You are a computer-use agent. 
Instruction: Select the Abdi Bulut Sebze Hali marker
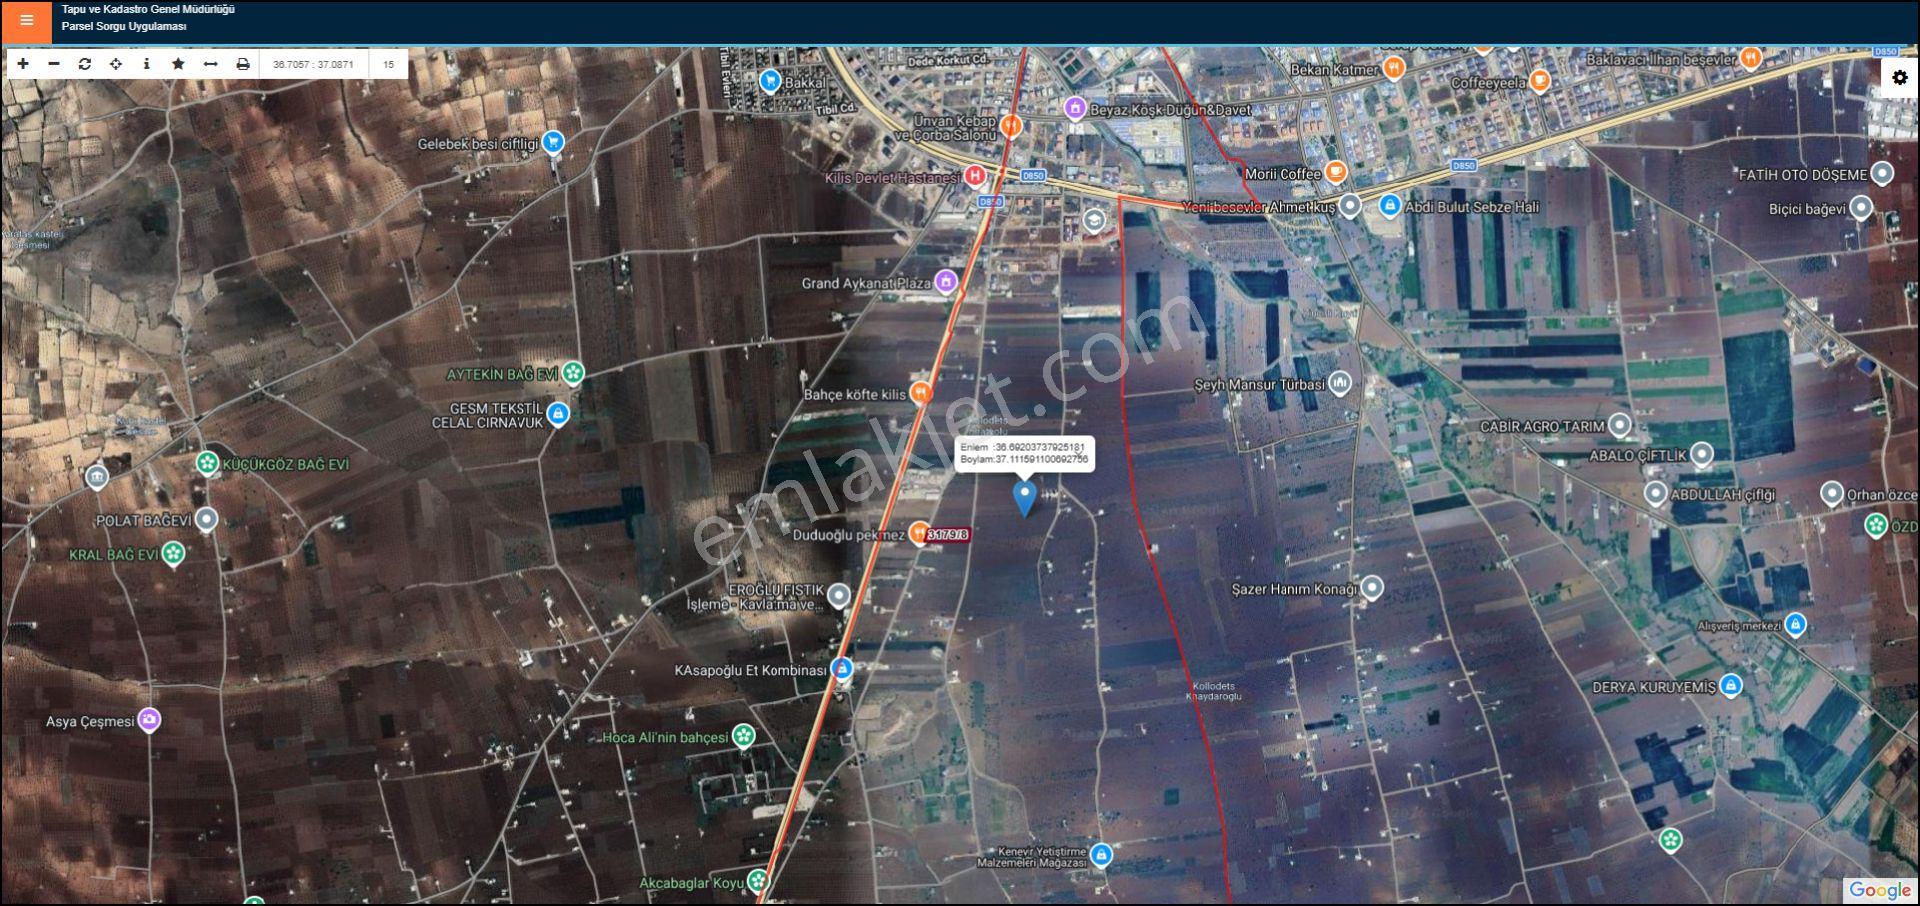pos(1389,206)
